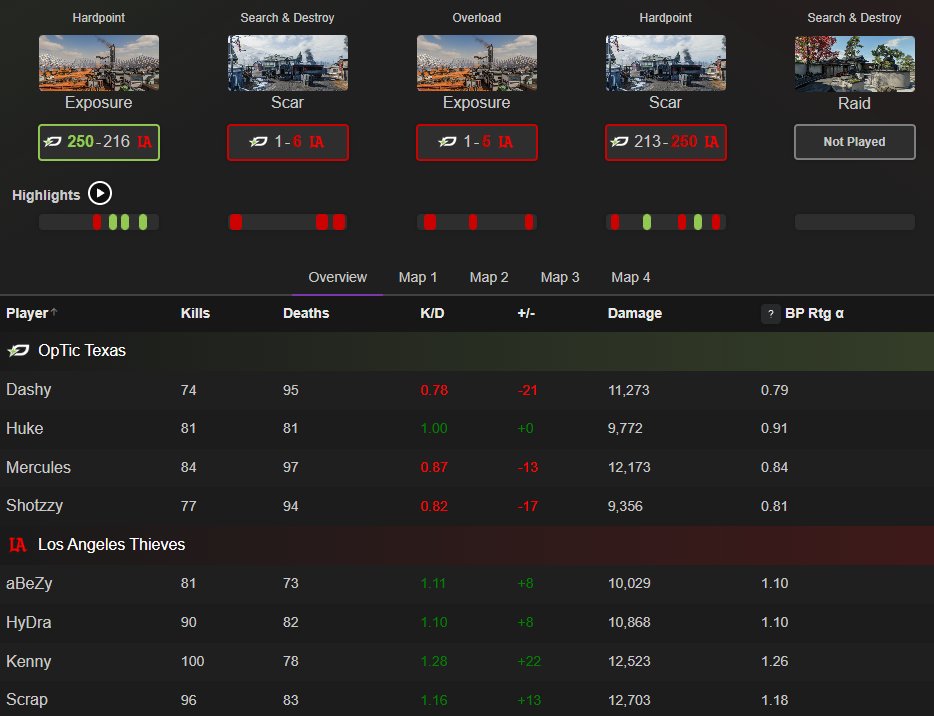Open player Mercules's profile
Screen dimensions: 934x716
[38, 467]
